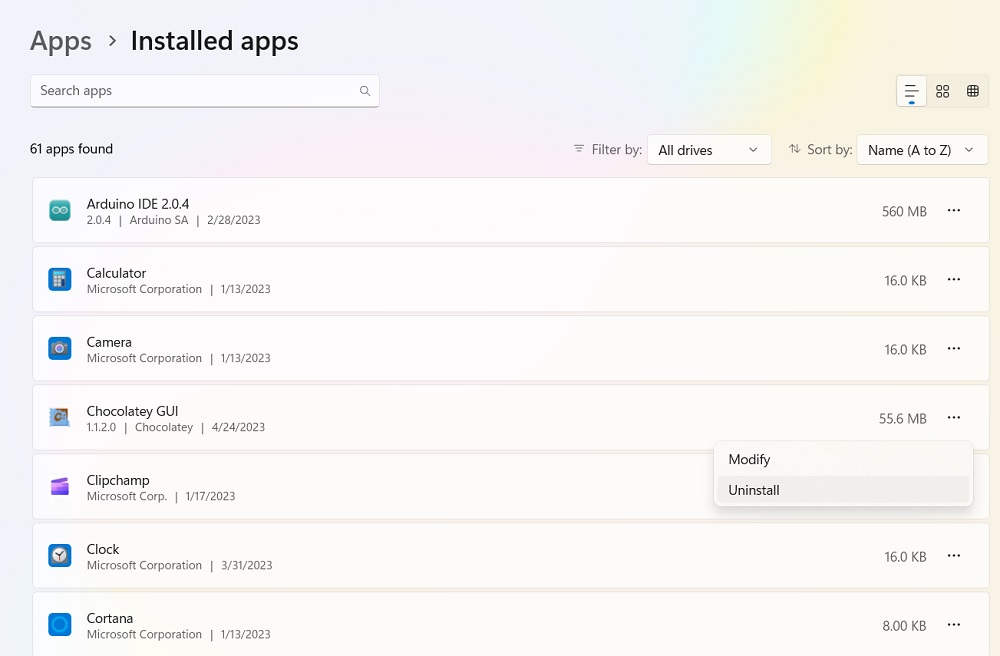This screenshot has height=656, width=1000.
Task: Open more options for Cortana
Action: (x=954, y=624)
